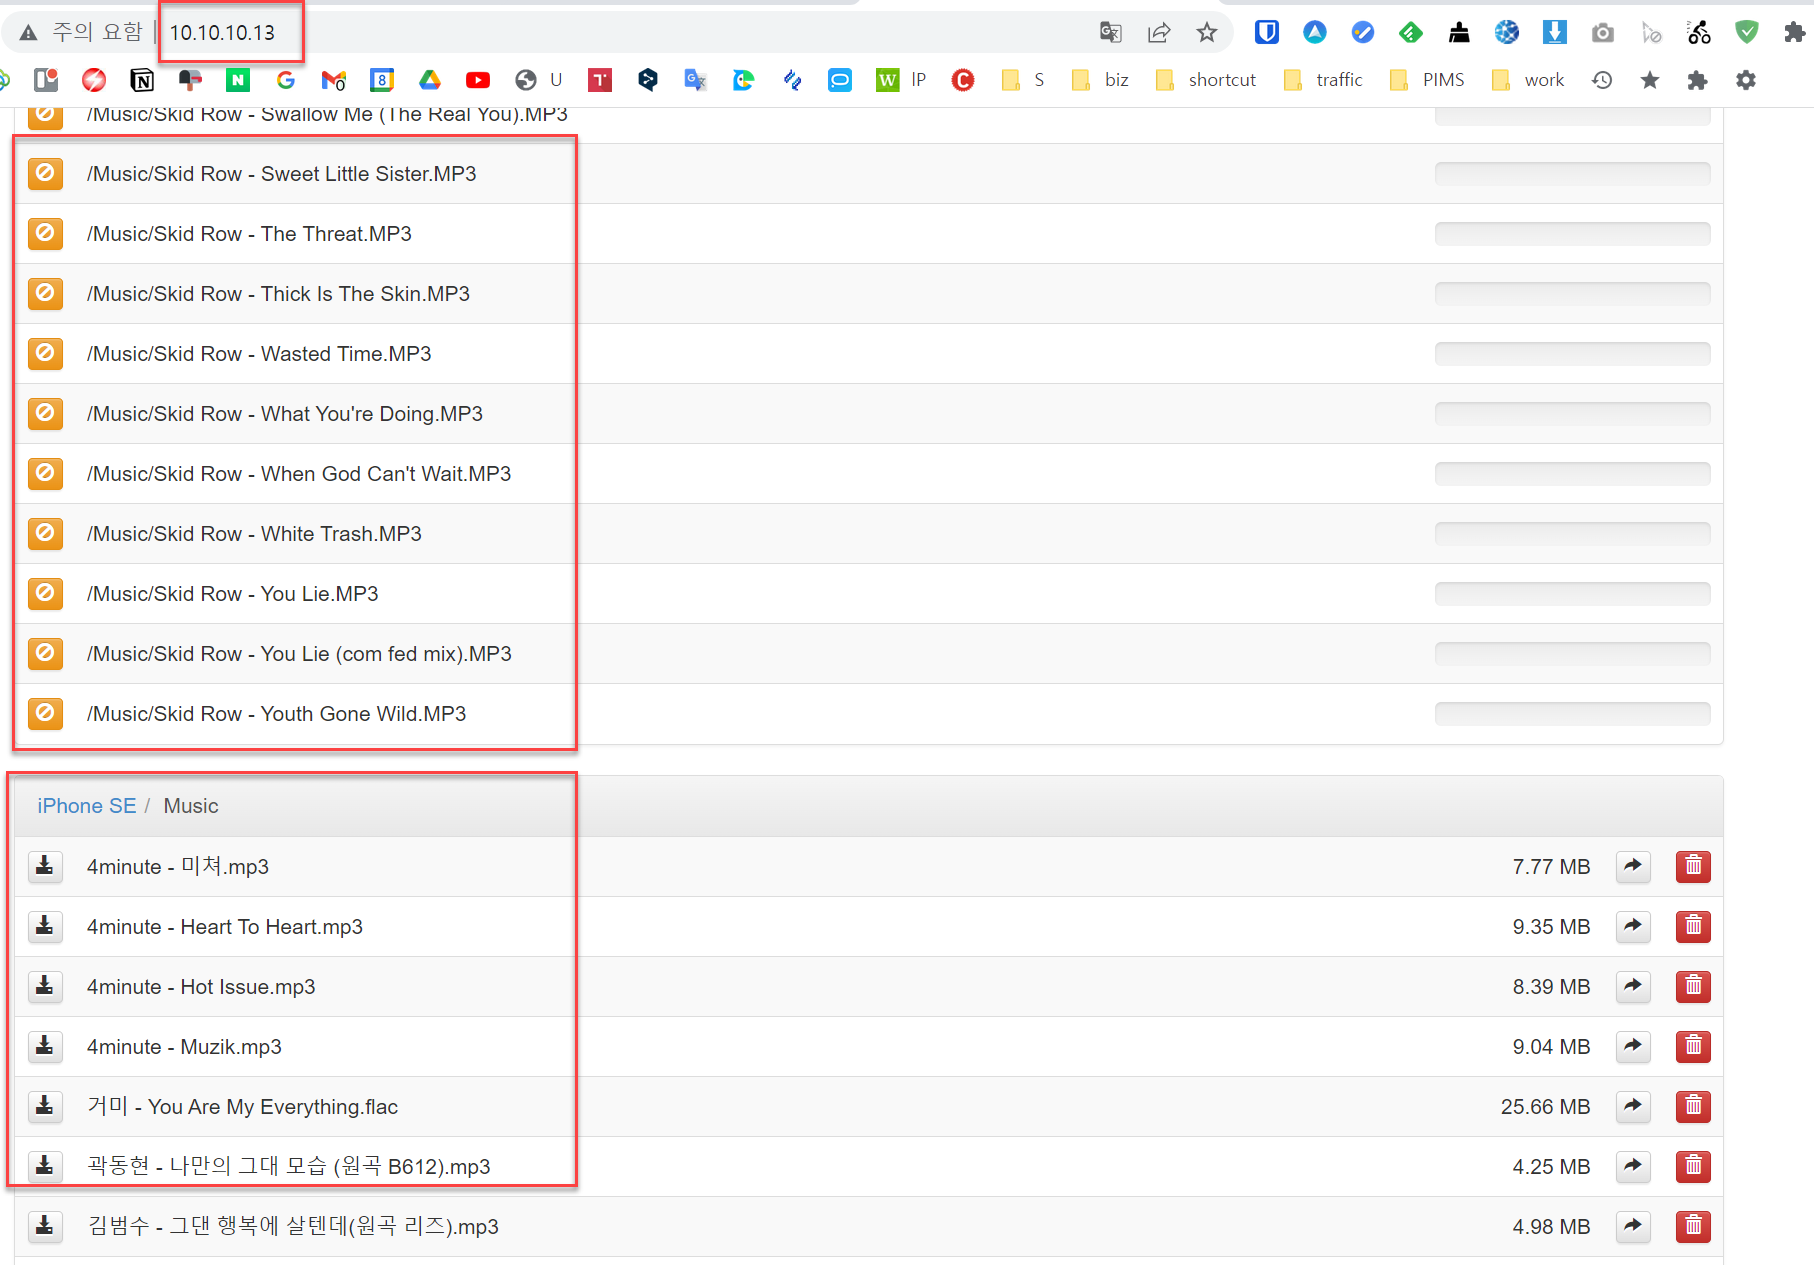
Task: Click progress bar for White Trash.MP3
Action: pos(1572,534)
